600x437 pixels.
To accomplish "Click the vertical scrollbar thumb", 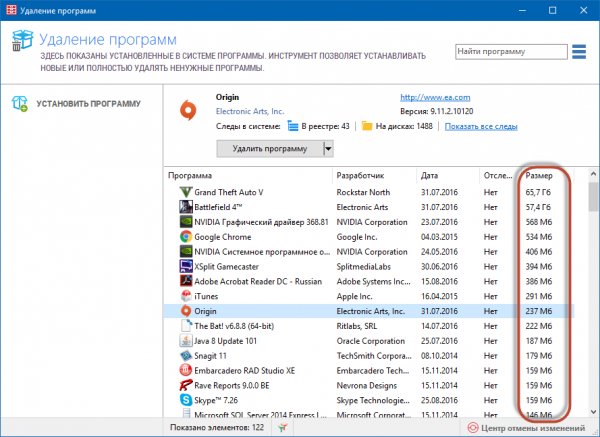I will [593, 197].
